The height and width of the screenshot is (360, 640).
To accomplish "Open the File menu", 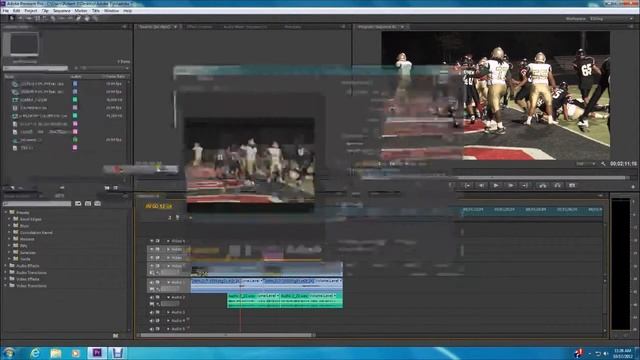I will pyautogui.click(x=6, y=11).
